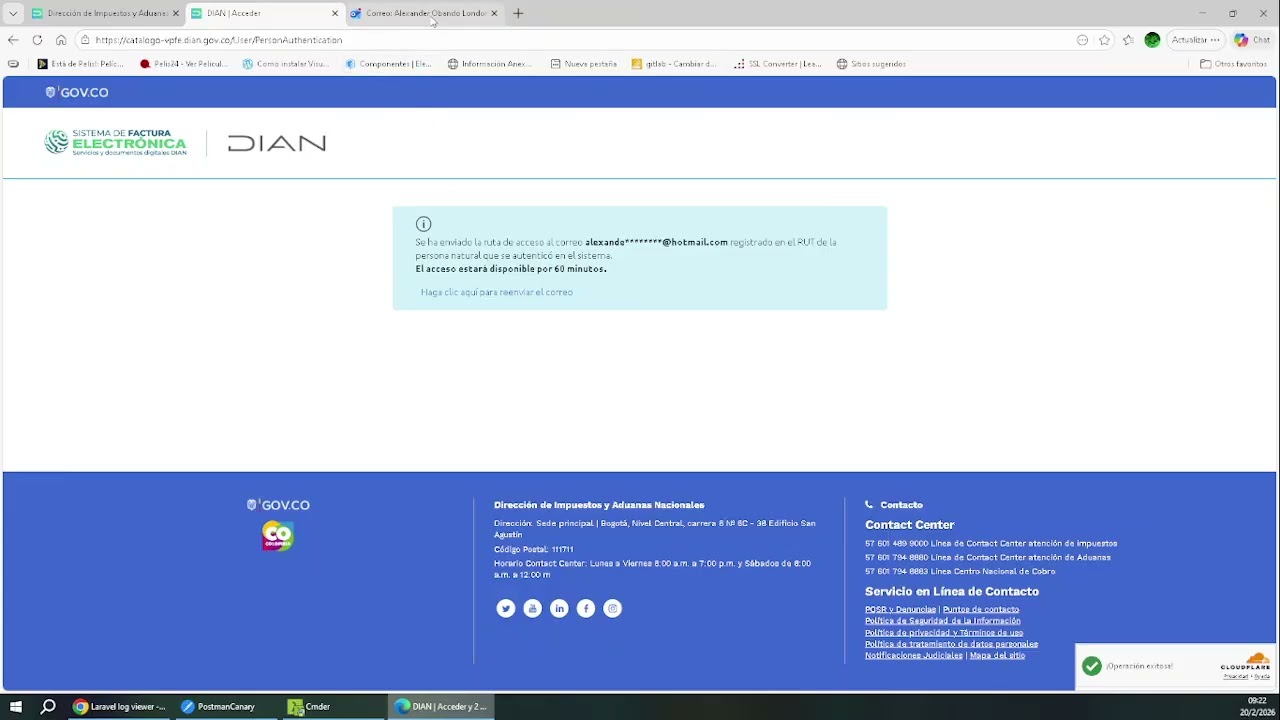Open 'SSL Converter' bookmark
The width and height of the screenshot is (1280, 720).
777,64
